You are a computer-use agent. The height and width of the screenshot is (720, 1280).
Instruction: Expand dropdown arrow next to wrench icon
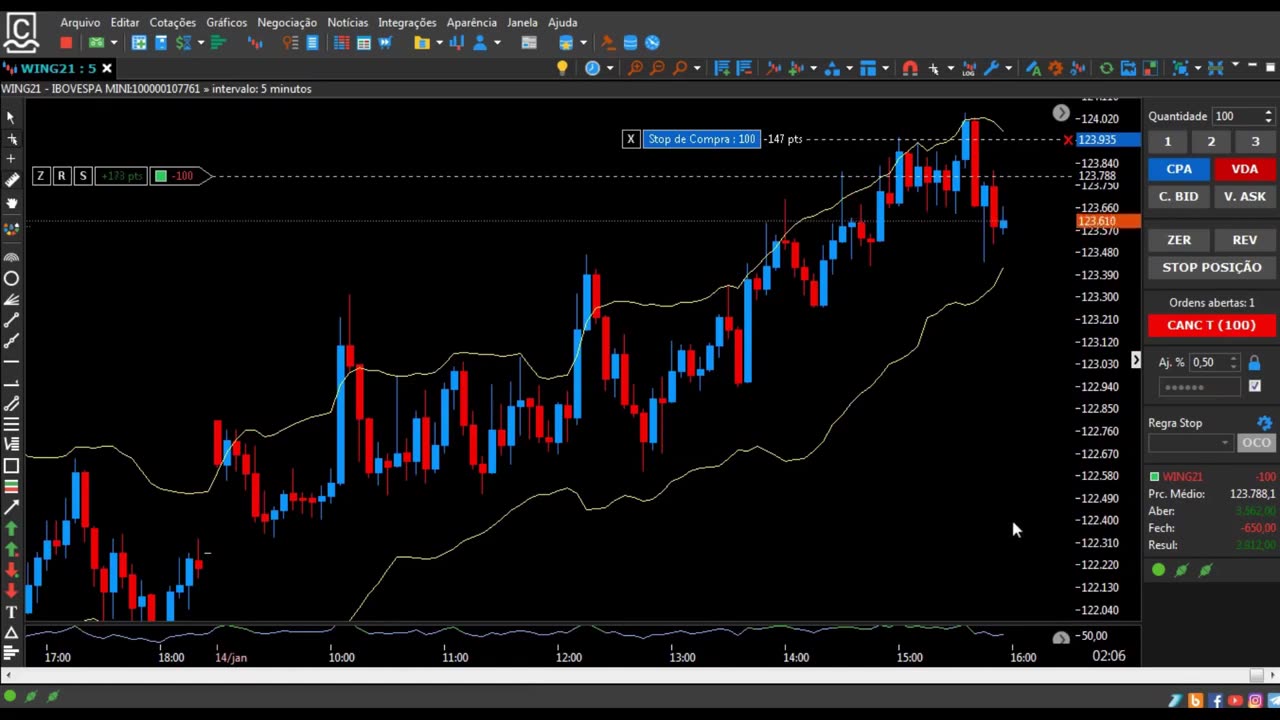[1008, 68]
